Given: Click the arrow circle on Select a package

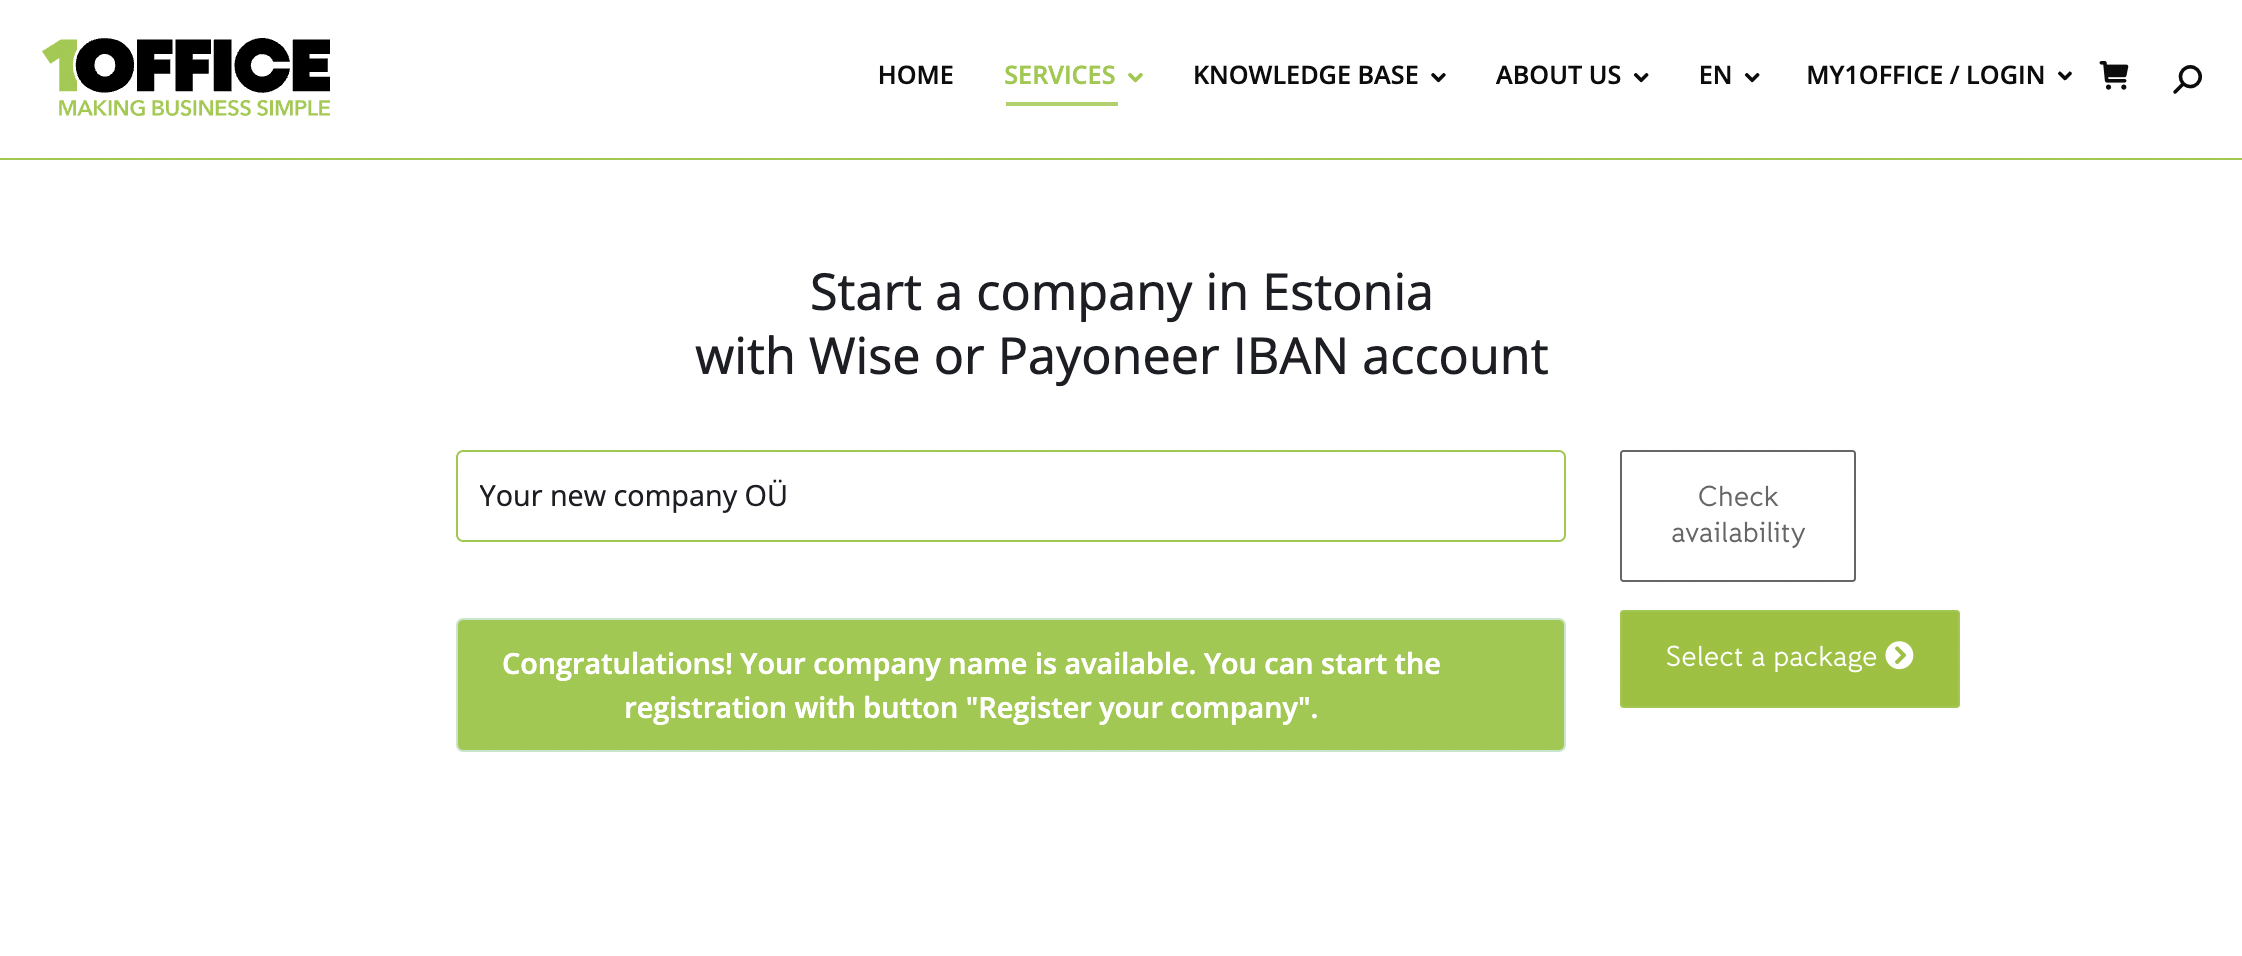Looking at the screenshot, I should [1899, 656].
